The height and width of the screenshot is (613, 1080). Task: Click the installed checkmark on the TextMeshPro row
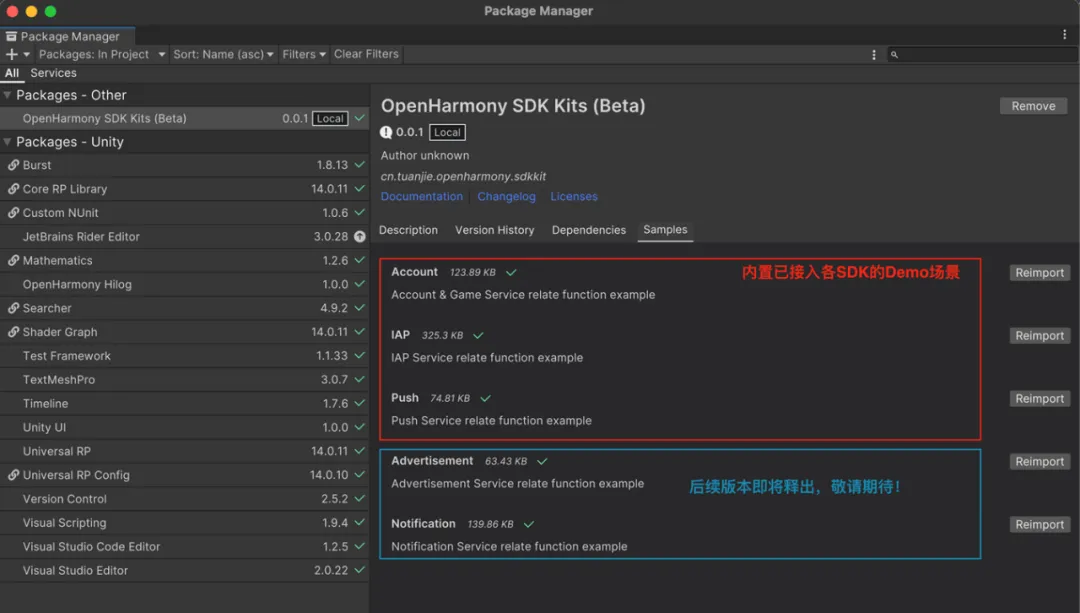click(x=360, y=380)
